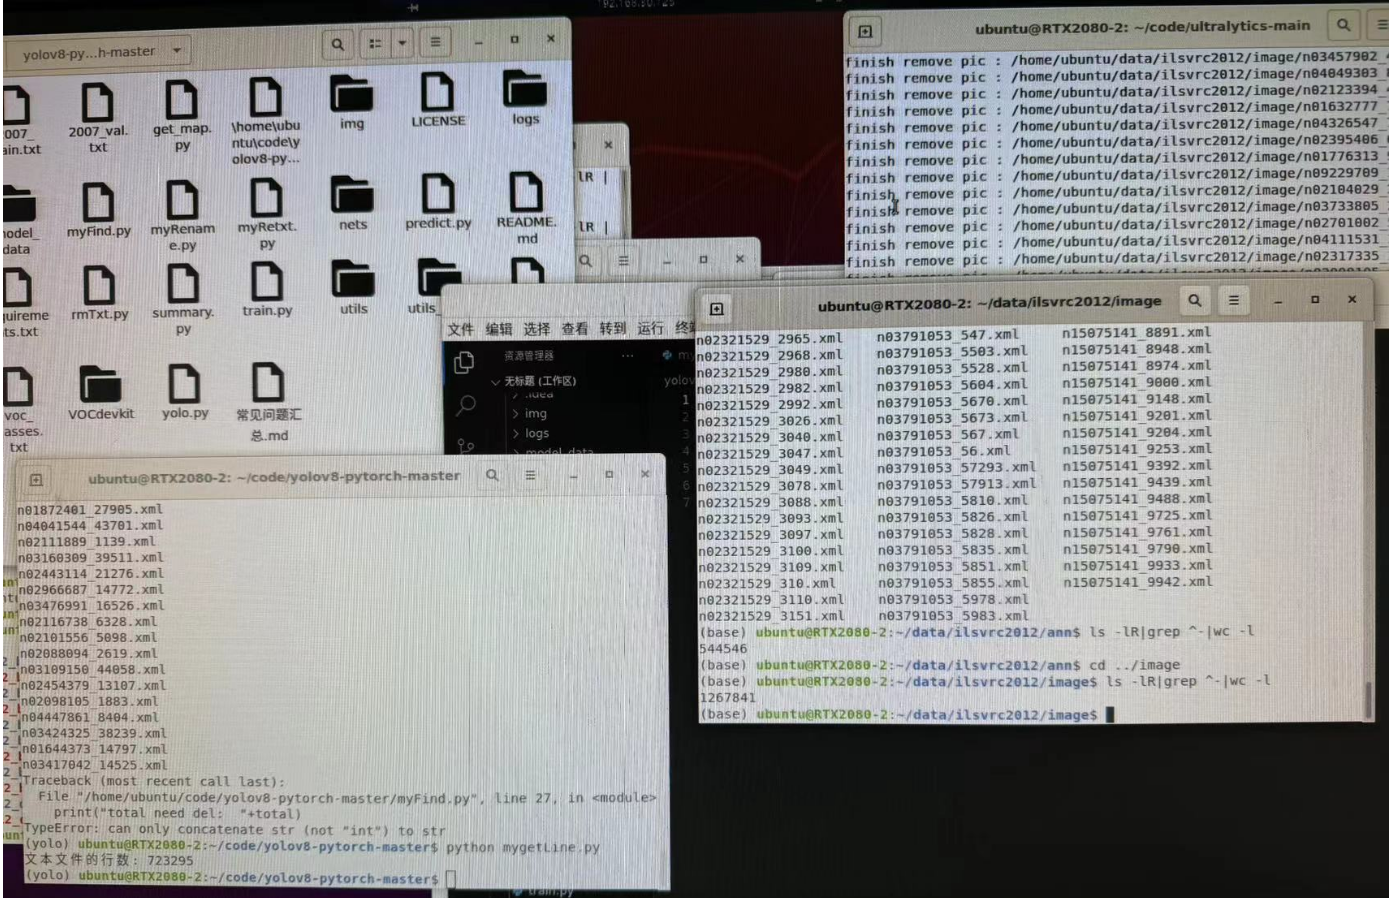This screenshot has height=898, width=1390.
Task: Open hamburger menu of ilsvrc2012/image terminal
Action: [x=1234, y=300]
